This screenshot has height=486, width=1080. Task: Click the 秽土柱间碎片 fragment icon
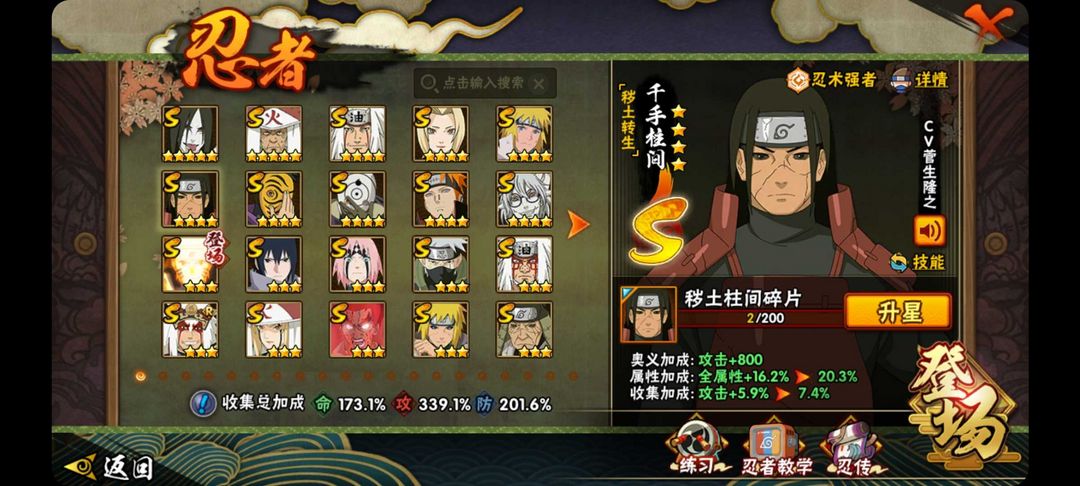(x=648, y=315)
